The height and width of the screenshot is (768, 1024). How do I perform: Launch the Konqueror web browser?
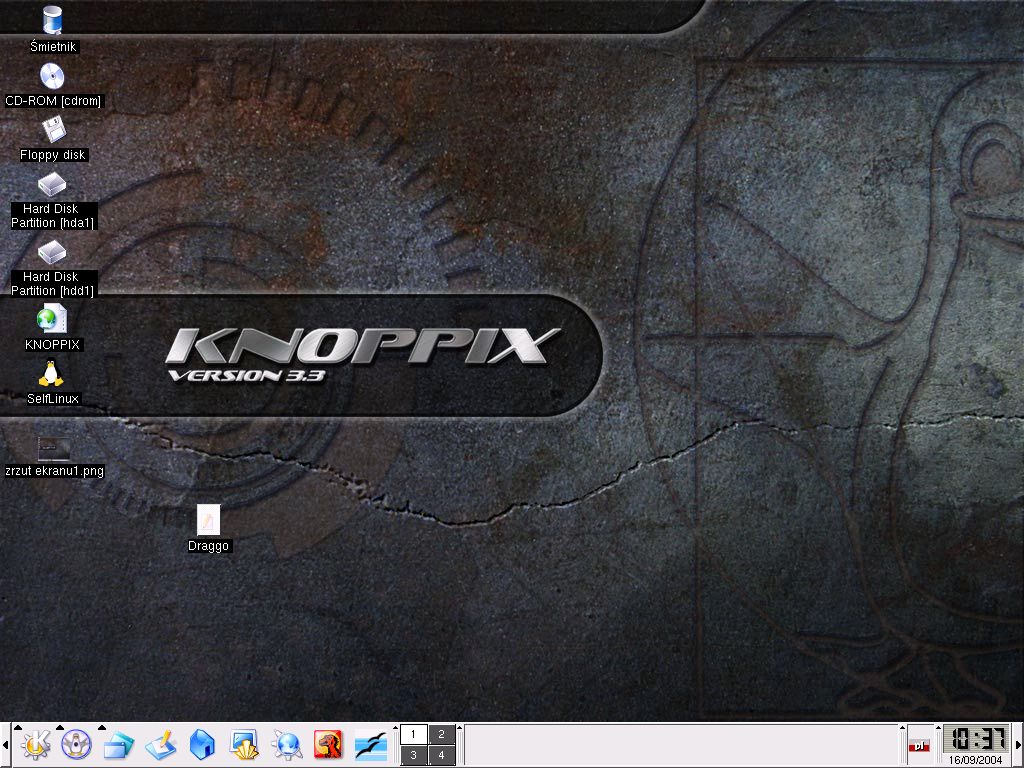pos(287,744)
